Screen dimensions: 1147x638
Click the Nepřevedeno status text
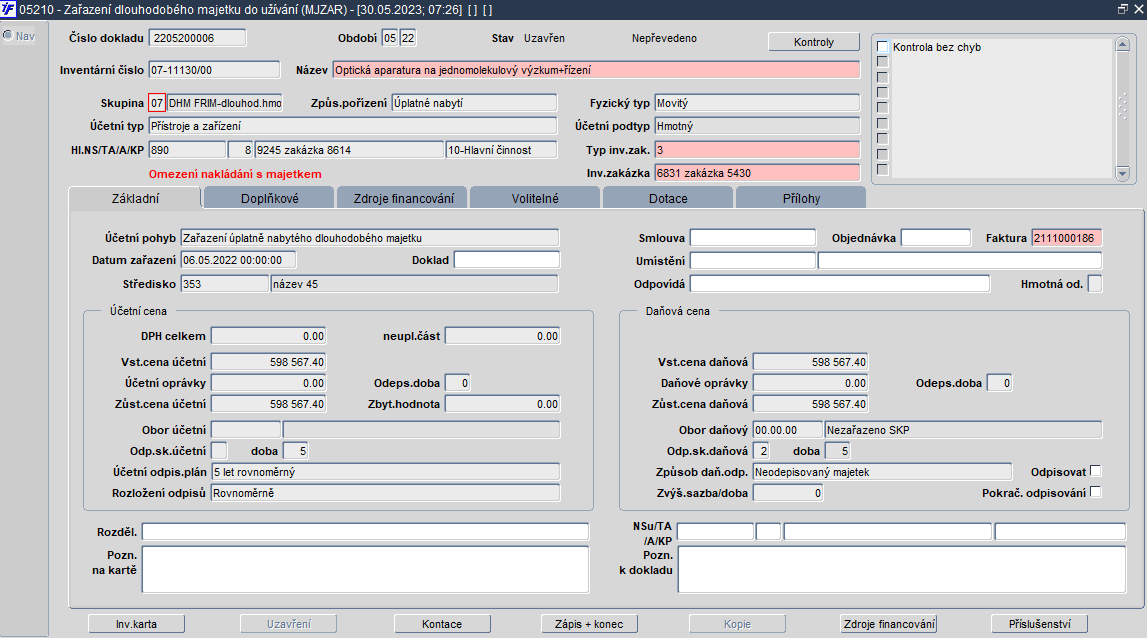(x=664, y=38)
